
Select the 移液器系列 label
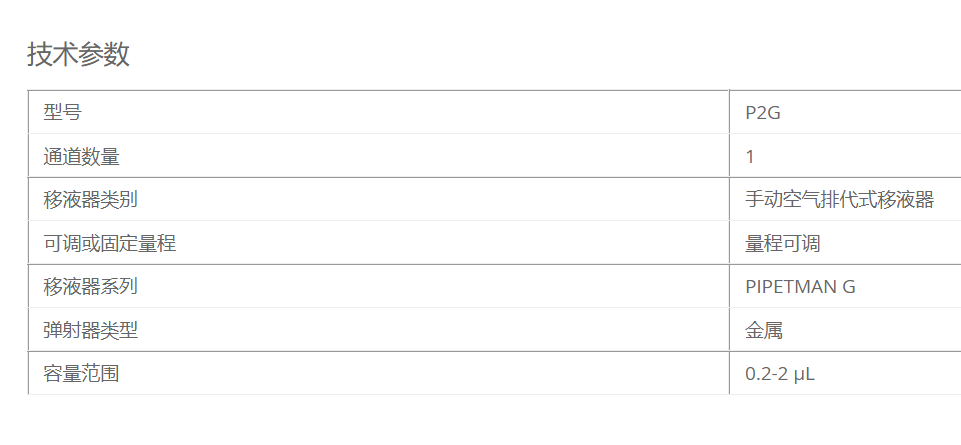90,287
